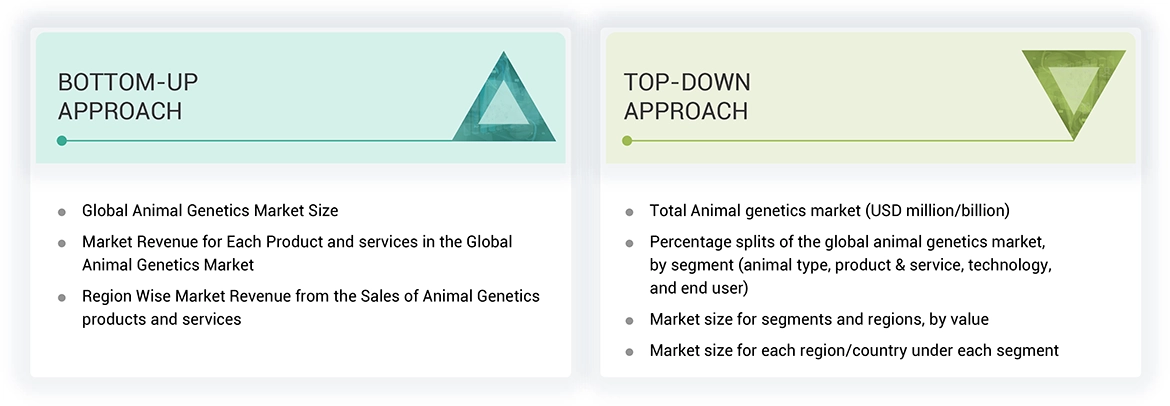
Task: Click the green downward triangle icon
Action: coord(1073,92)
